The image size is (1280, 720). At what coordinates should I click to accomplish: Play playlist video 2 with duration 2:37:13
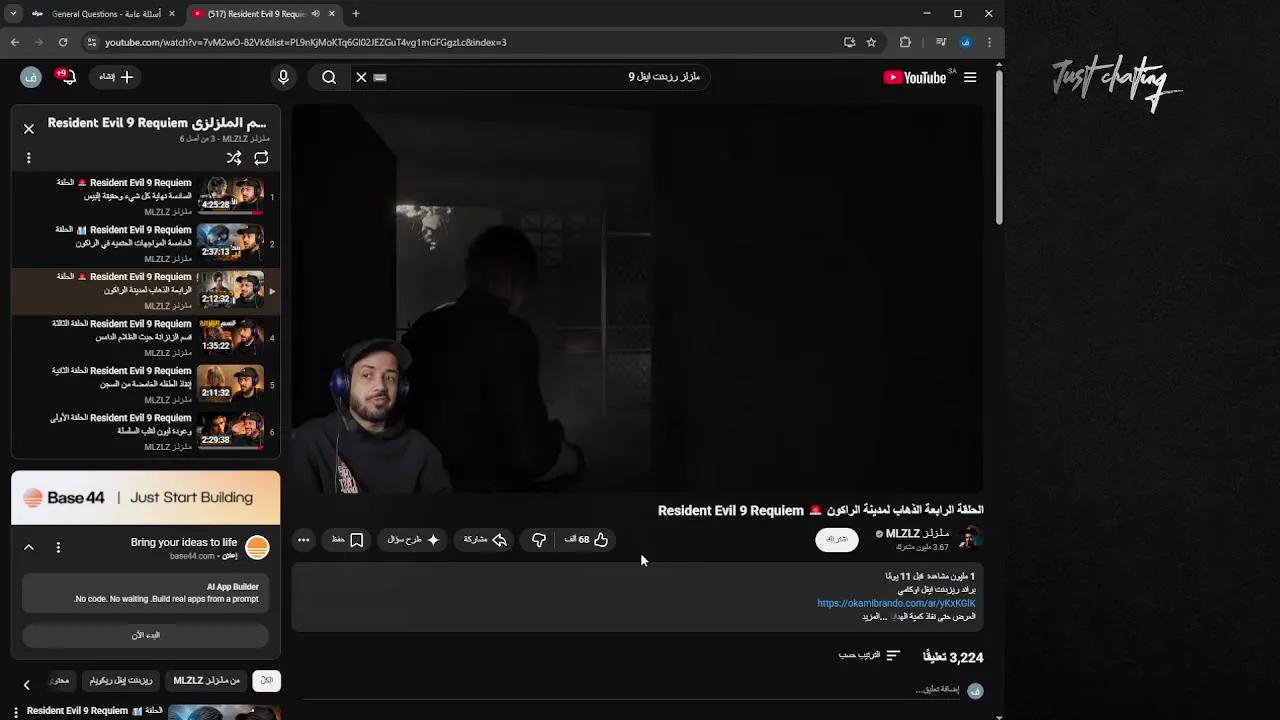coord(146,244)
